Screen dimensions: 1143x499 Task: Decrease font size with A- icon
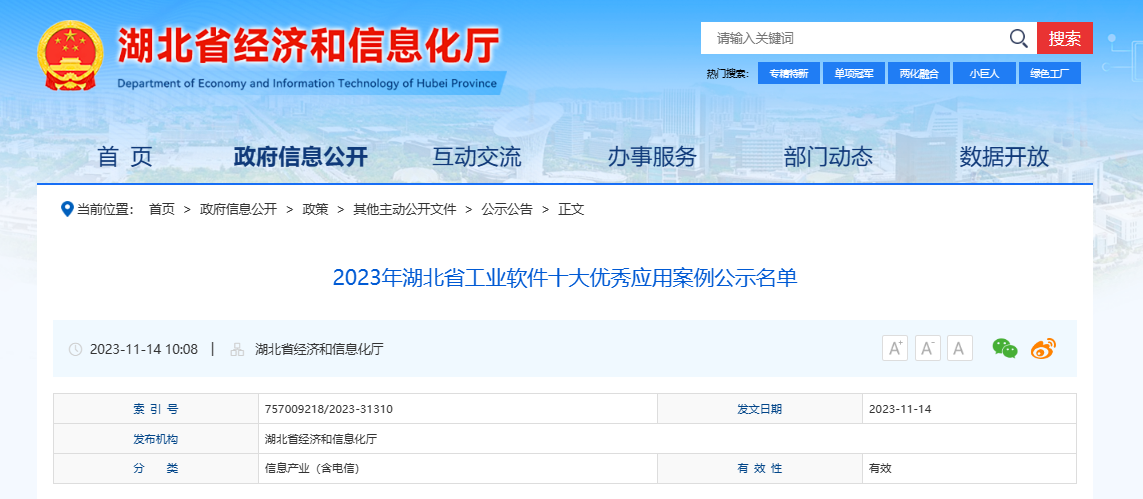click(928, 348)
